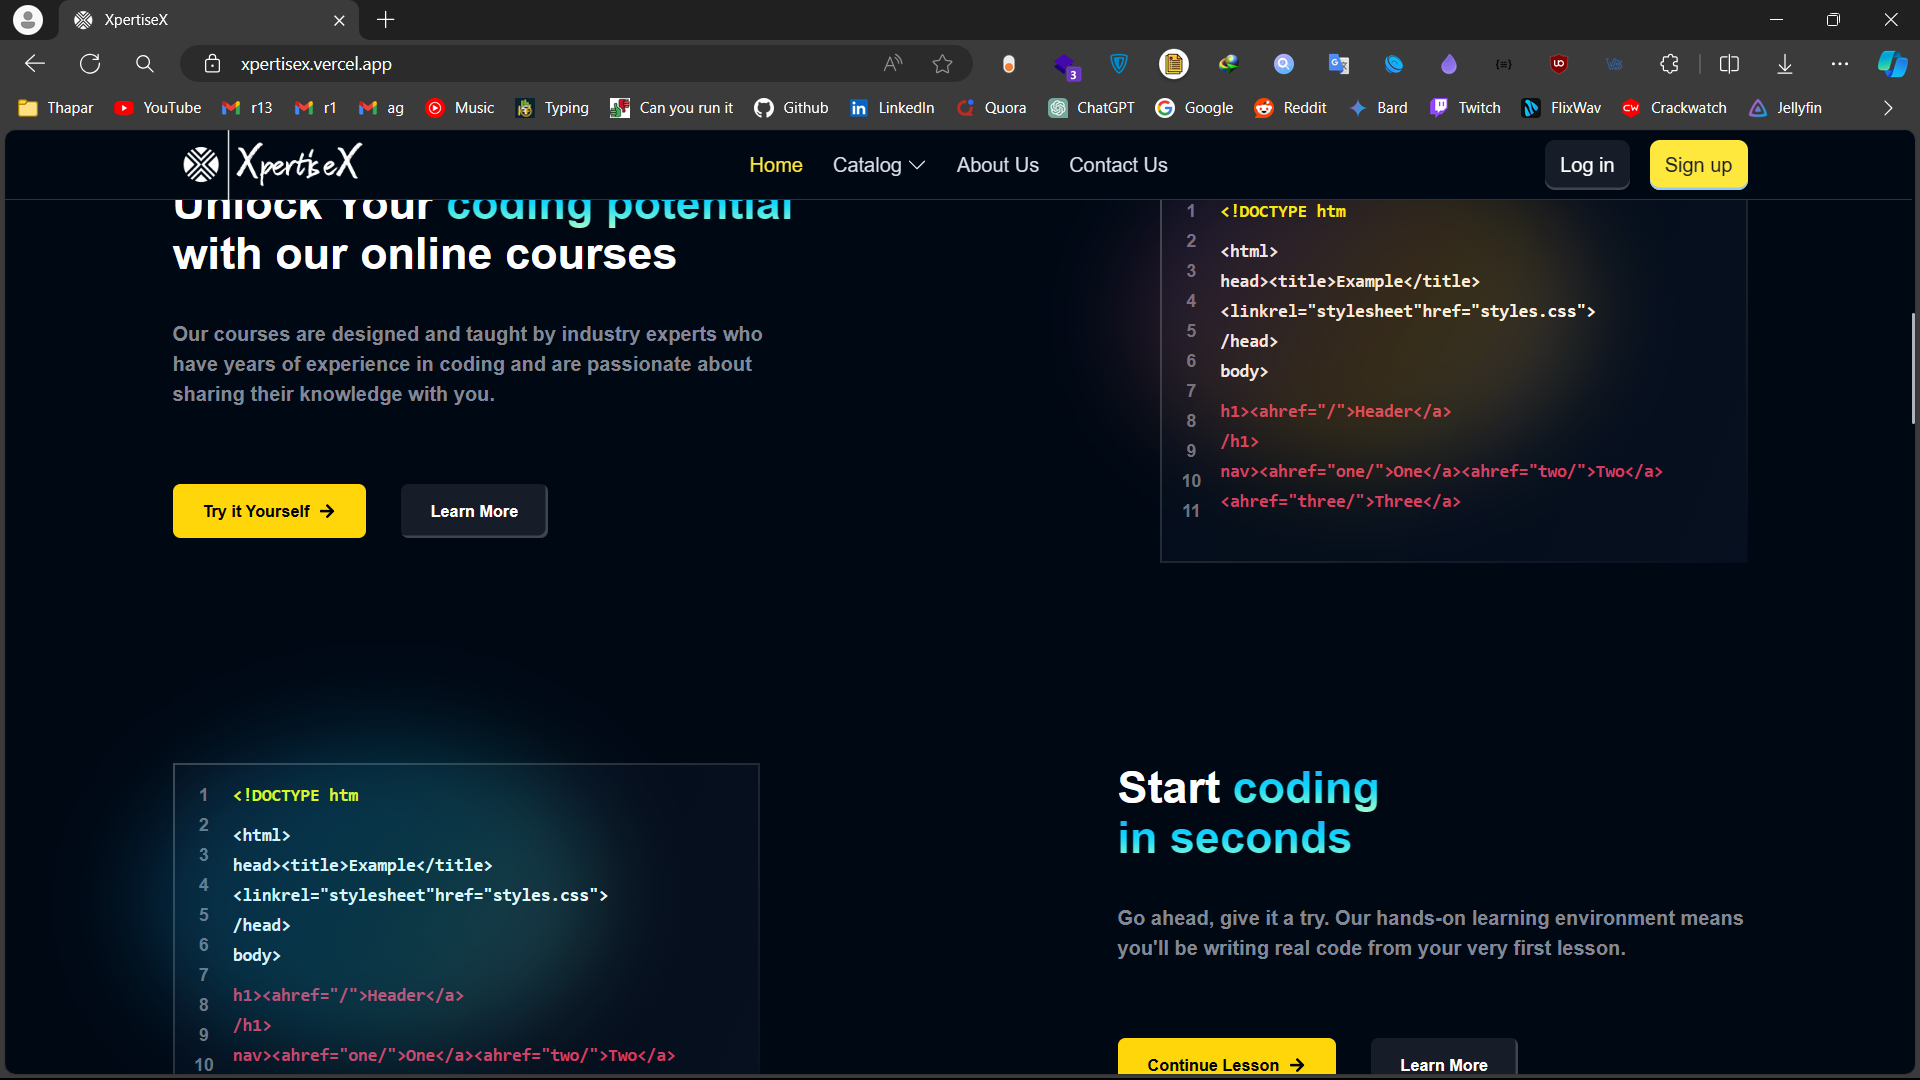Refresh the page with reload icon
The width and height of the screenshot is (1920, 1080).
(90, 64)
